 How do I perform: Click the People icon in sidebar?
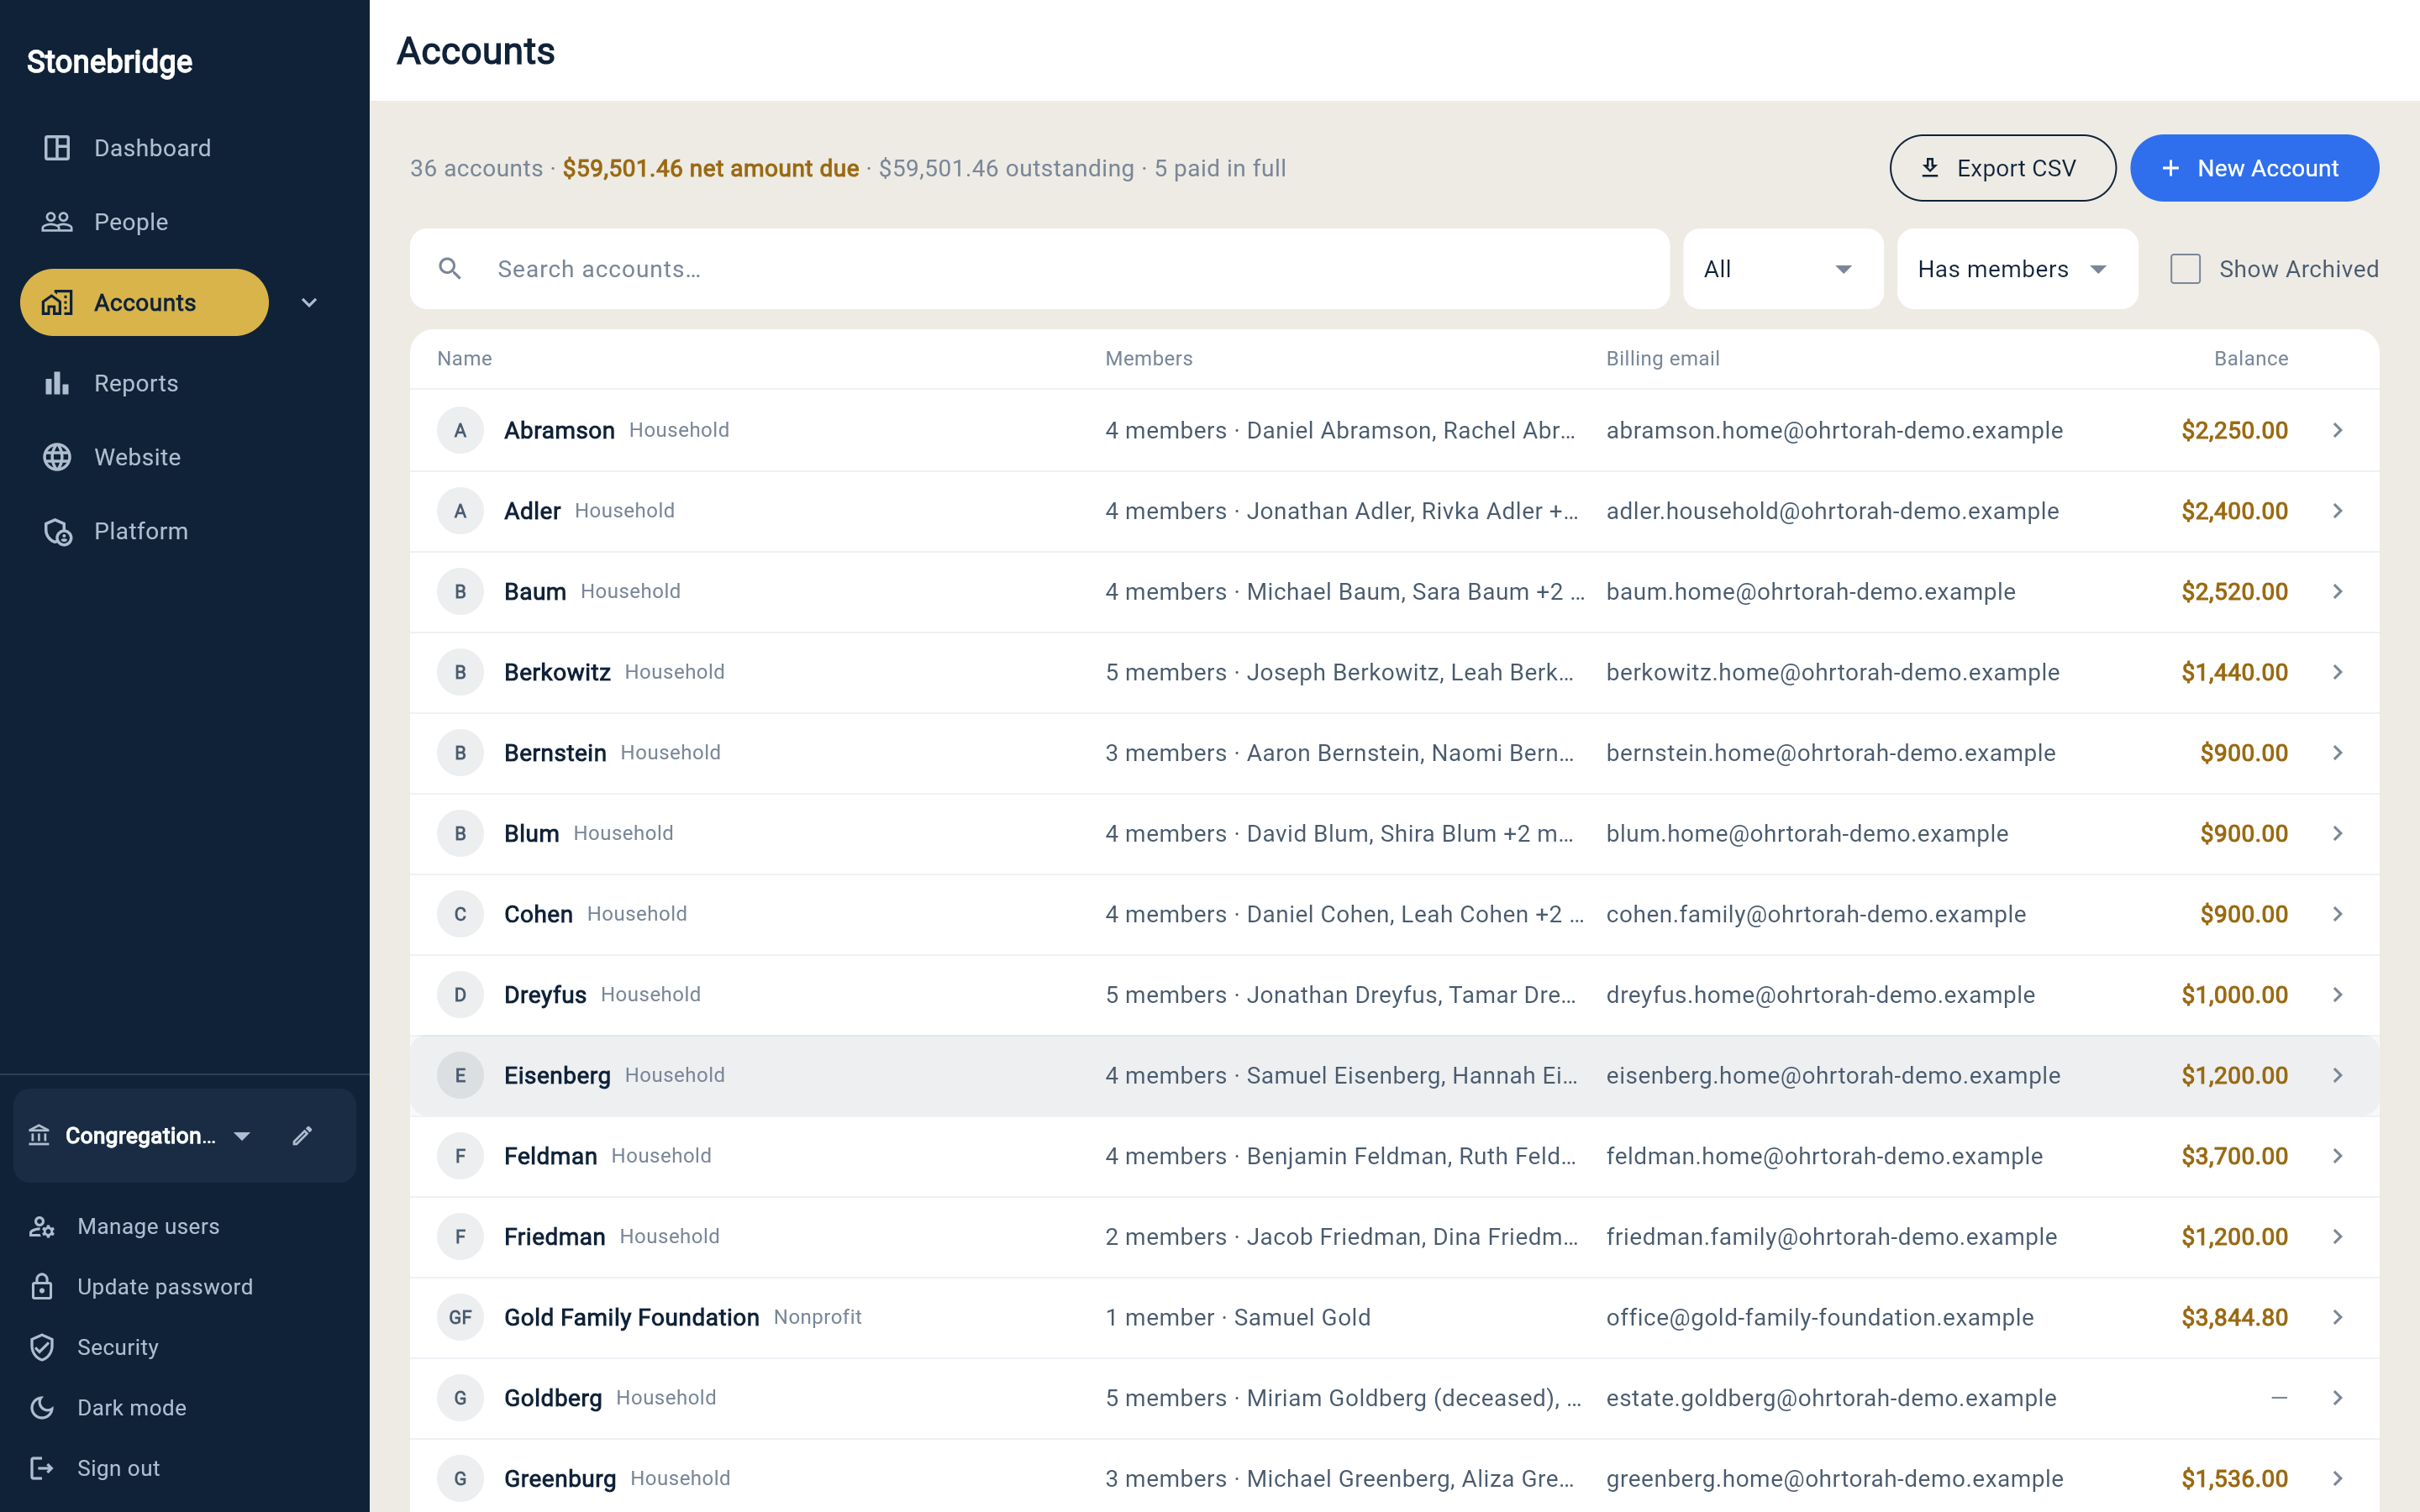[x=57, y=222]
